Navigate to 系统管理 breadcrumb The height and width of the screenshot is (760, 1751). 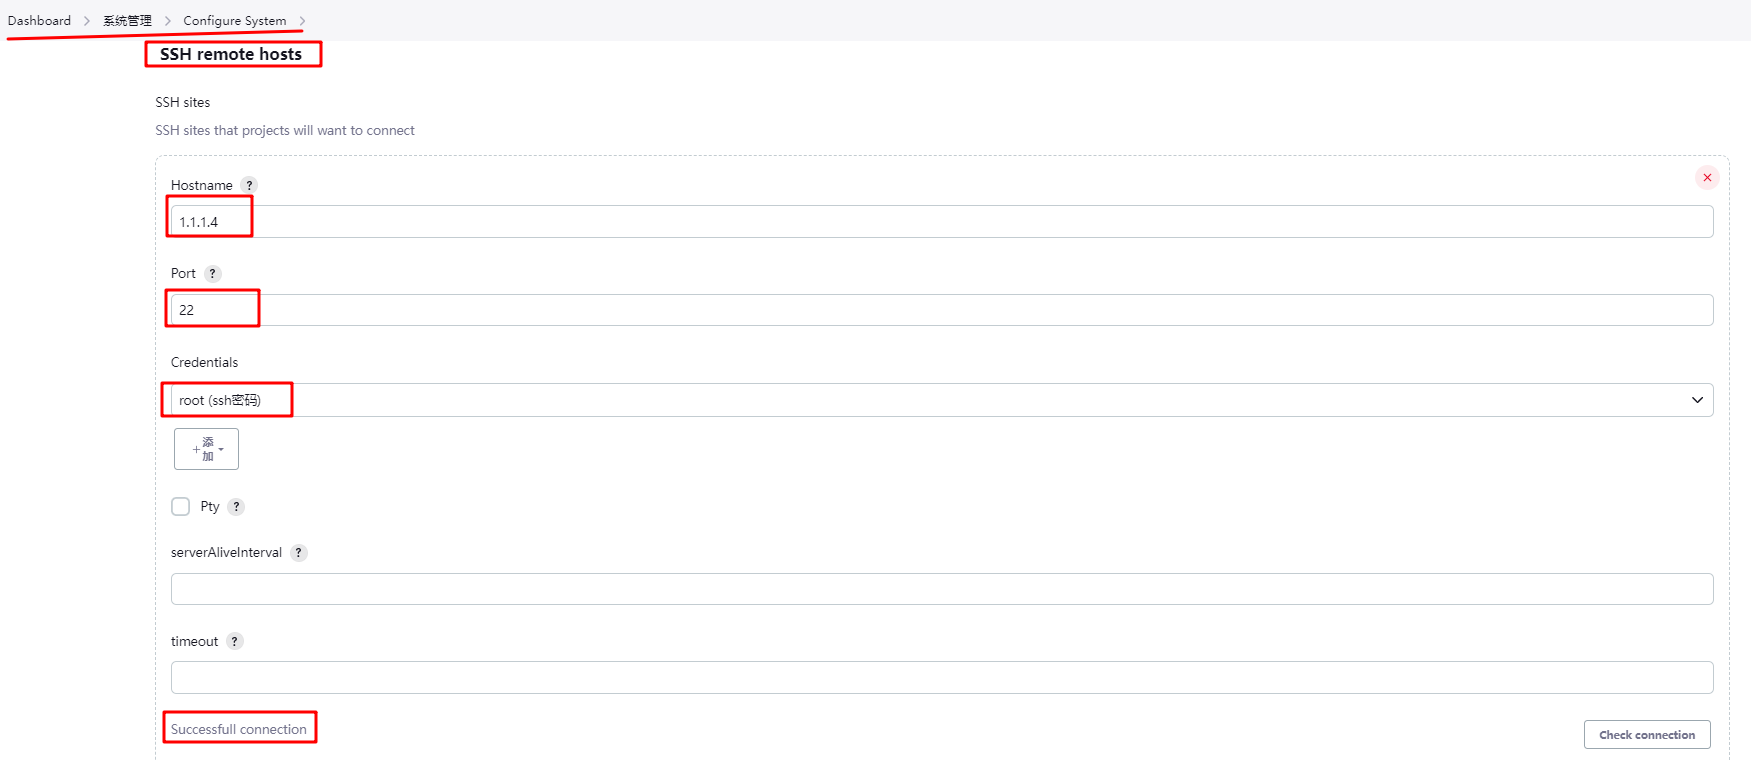pos(127,21)
